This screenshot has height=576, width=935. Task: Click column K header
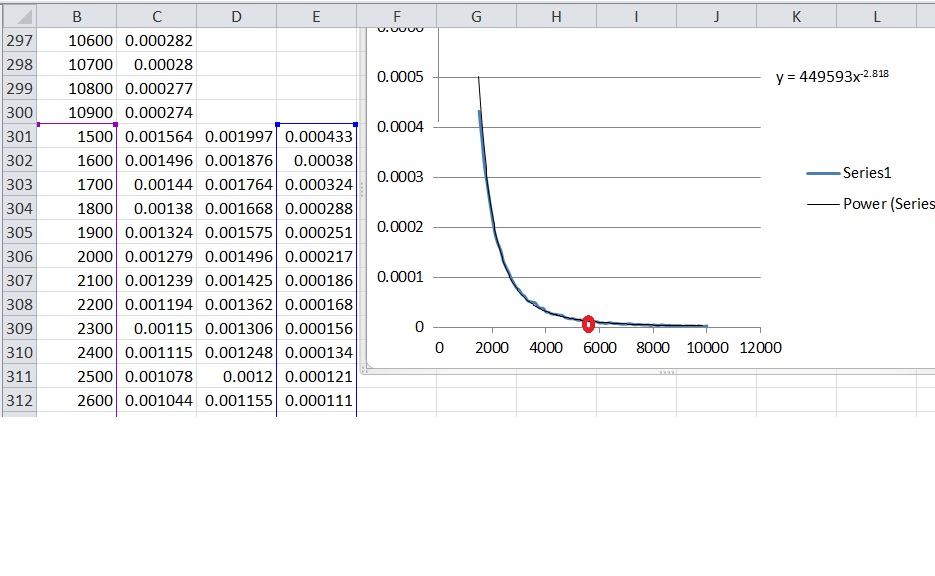click(796, 16)
